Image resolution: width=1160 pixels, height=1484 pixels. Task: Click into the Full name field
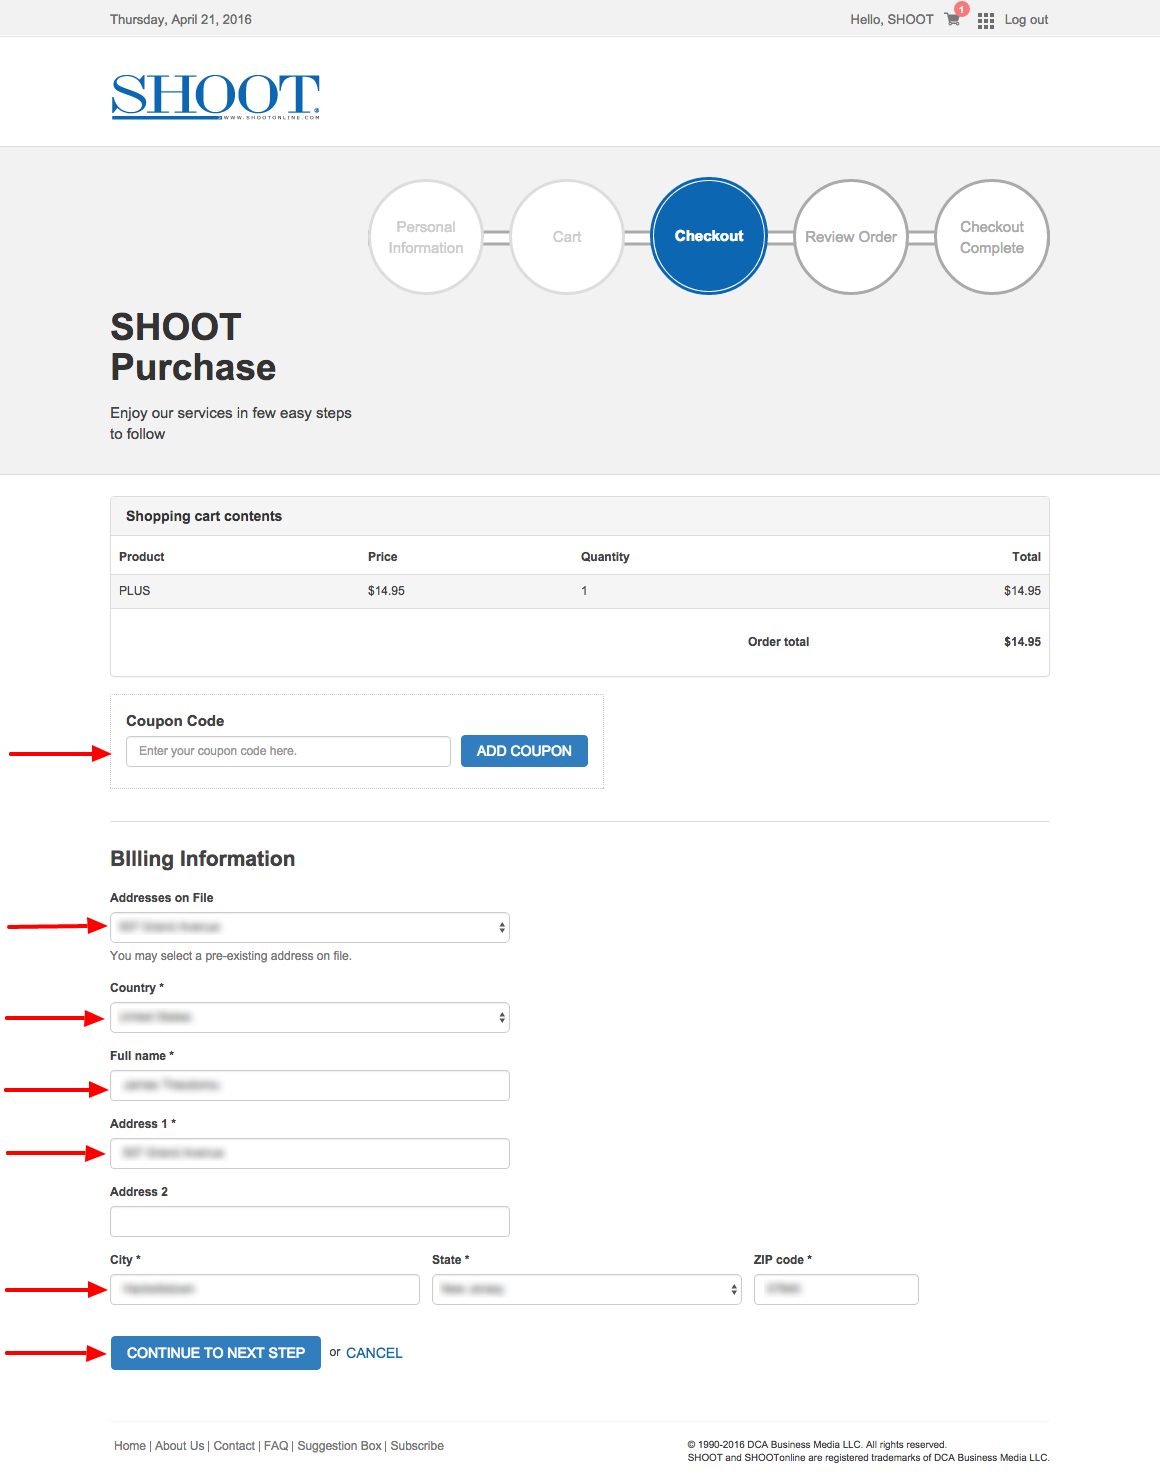[310, 1085]
